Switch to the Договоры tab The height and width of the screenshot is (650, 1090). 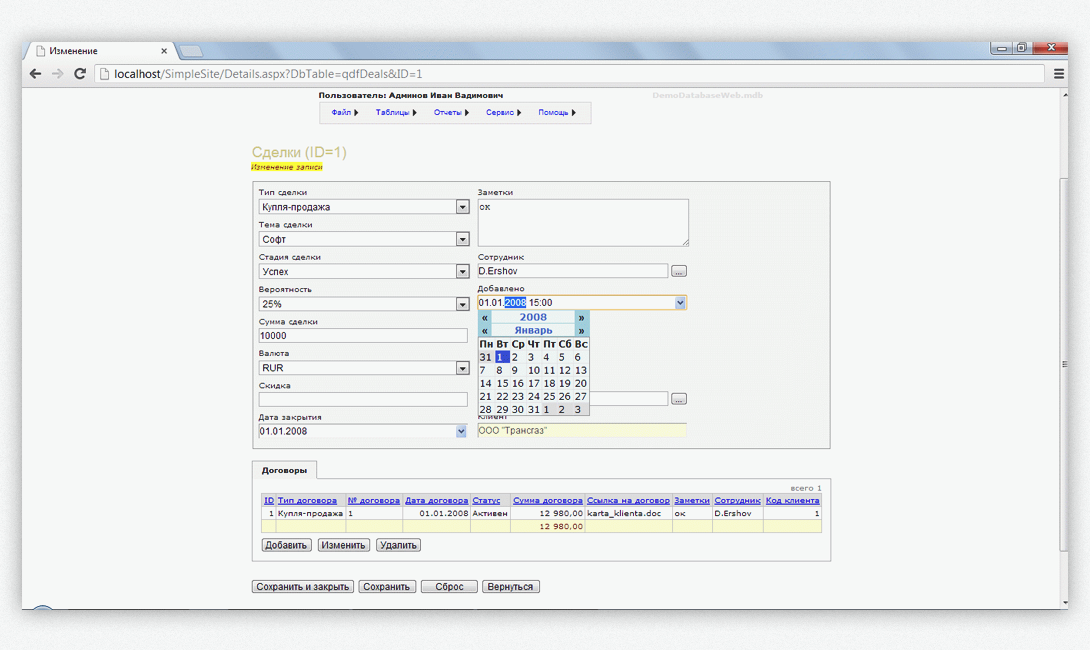284,471
